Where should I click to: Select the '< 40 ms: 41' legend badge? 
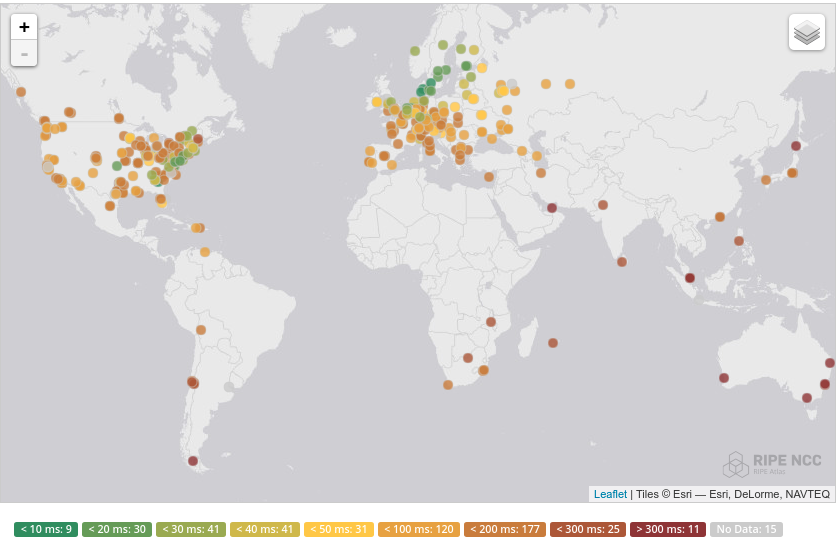click(x=264, y=529)
